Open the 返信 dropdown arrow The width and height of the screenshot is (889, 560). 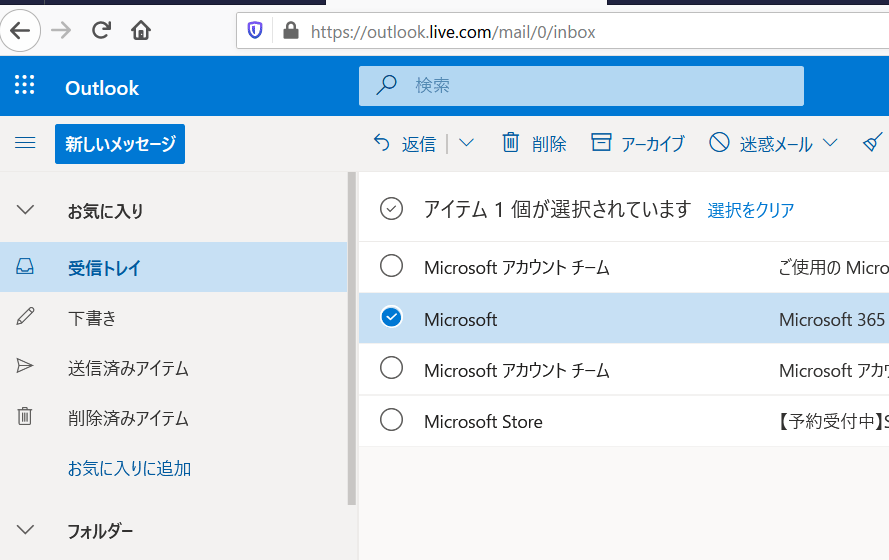(x=466, y=143)
